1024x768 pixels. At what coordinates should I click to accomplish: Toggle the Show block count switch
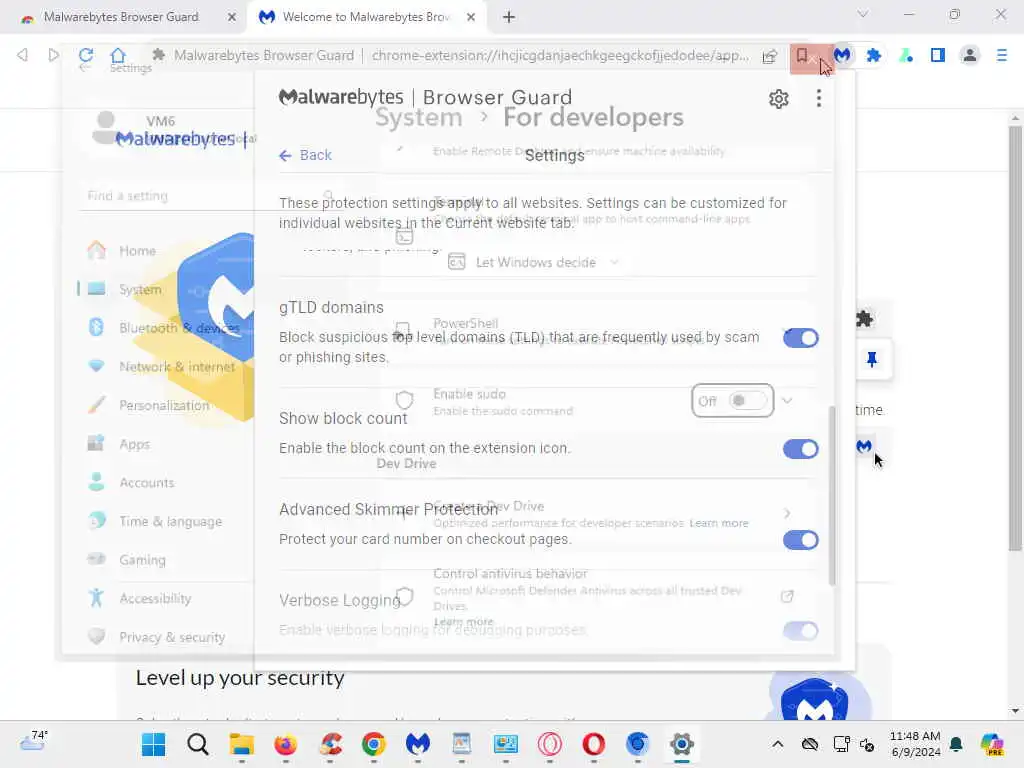pos(801,449)
